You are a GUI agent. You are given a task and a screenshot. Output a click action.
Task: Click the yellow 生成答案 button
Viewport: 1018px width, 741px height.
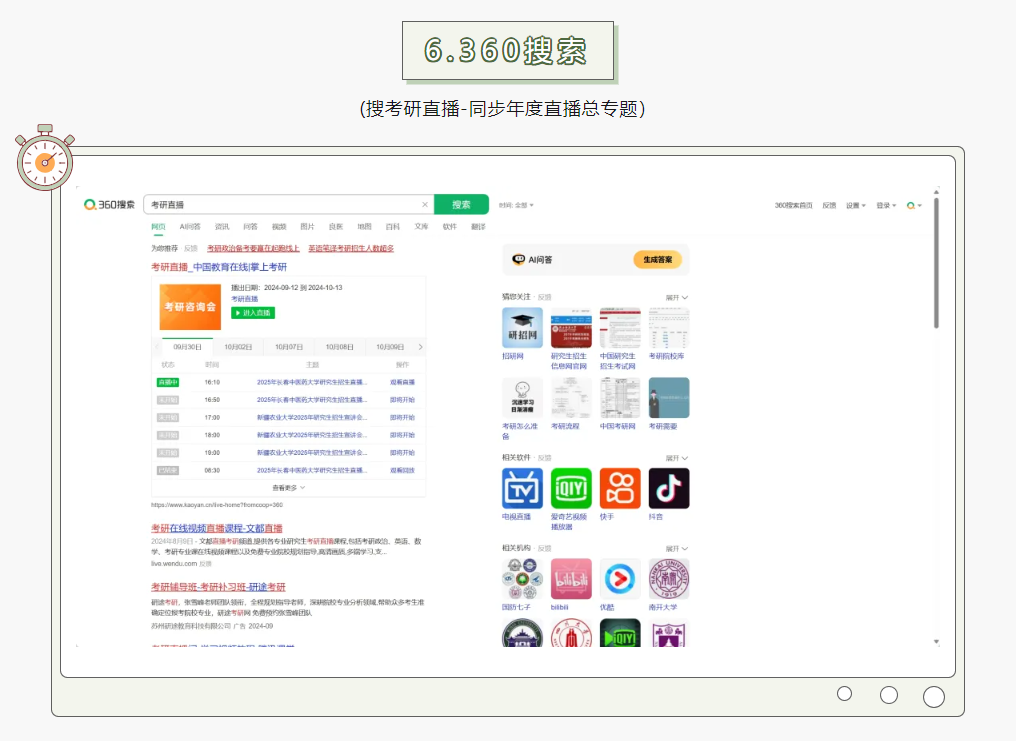click(658, 260)
